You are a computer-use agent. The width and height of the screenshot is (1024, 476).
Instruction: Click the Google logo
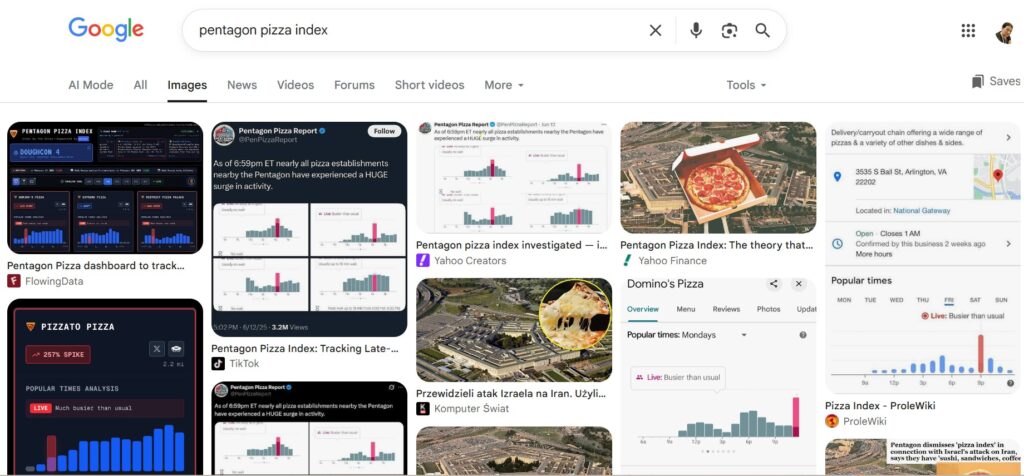(x=106, y=30)
